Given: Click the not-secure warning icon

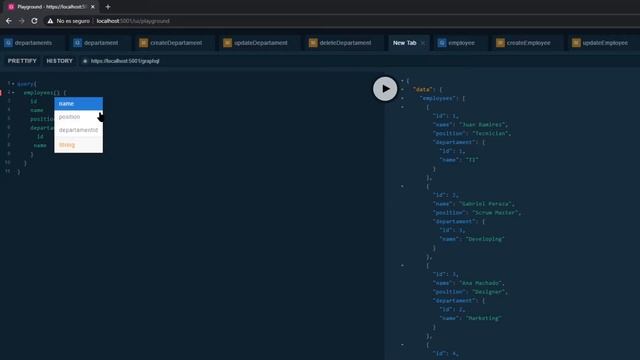Looking at the screenshot, I should pos(50,21).
